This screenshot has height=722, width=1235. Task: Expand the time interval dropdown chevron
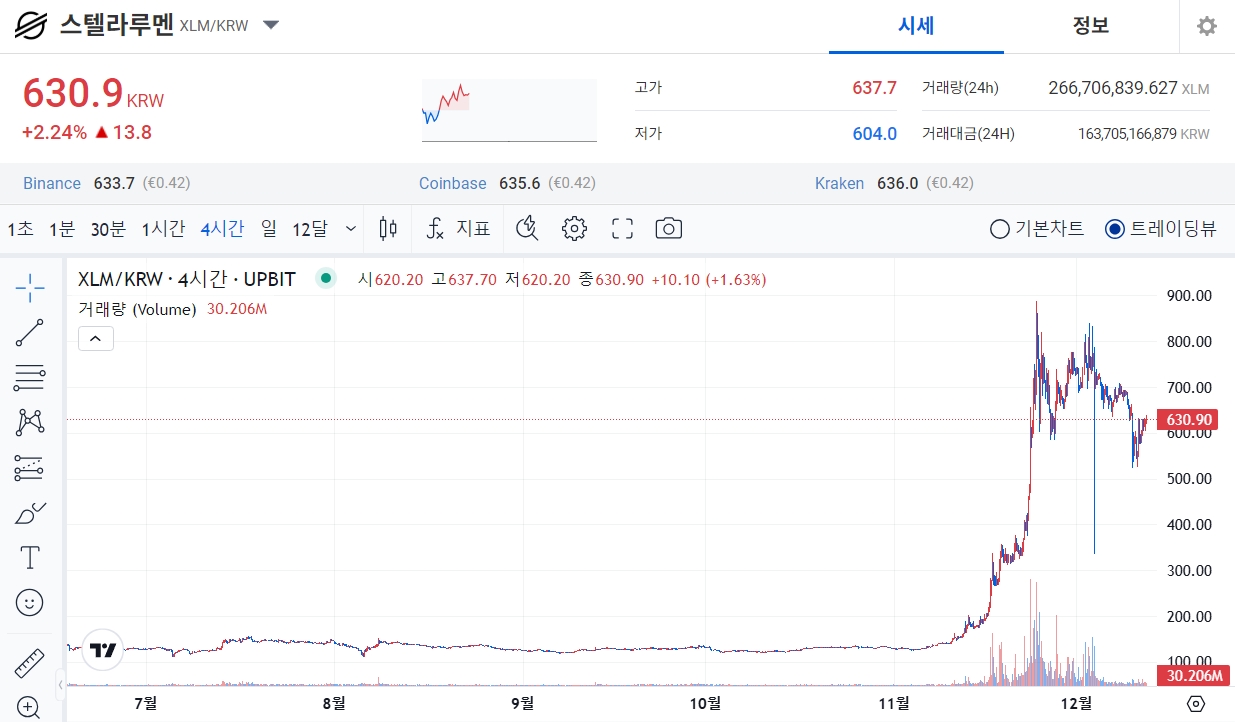coord(351,229)
